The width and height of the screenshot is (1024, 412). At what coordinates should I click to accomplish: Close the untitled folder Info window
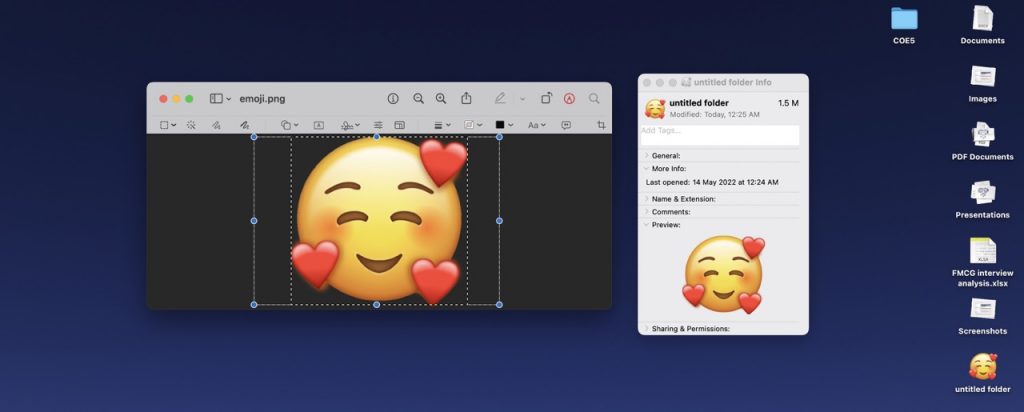[647, 83]
